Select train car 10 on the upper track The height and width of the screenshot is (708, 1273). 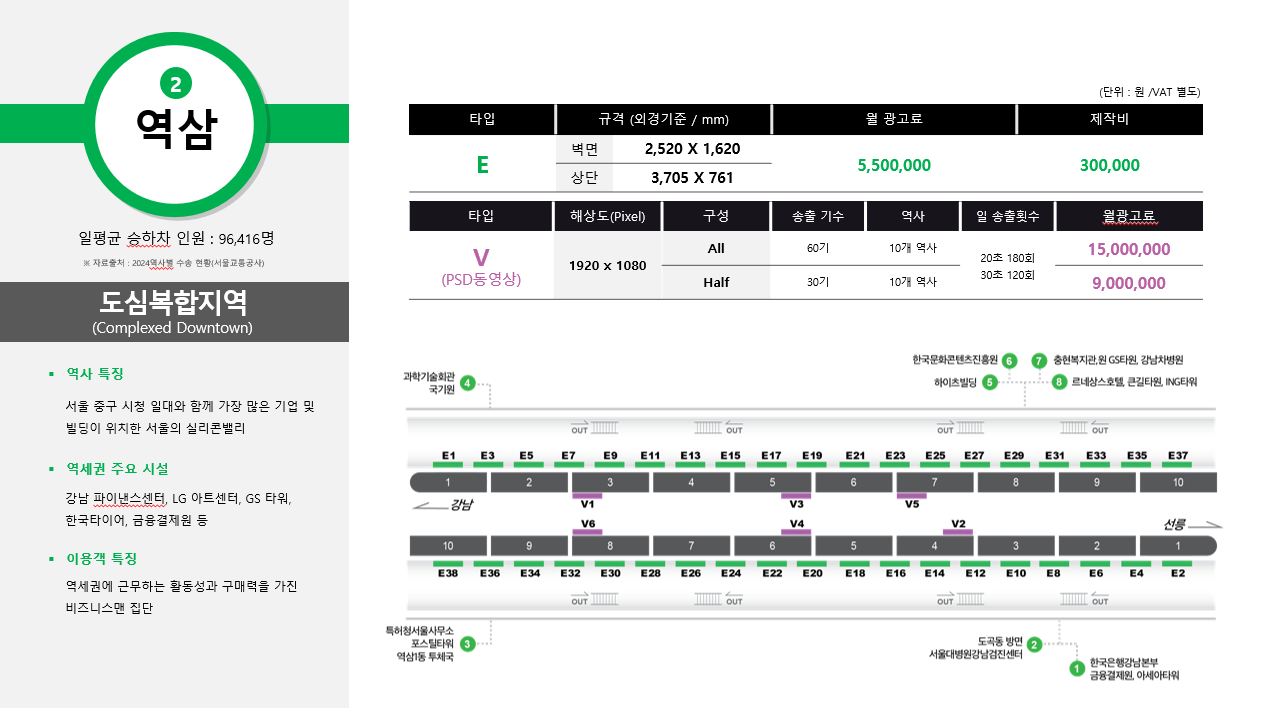click(1178, 483)
